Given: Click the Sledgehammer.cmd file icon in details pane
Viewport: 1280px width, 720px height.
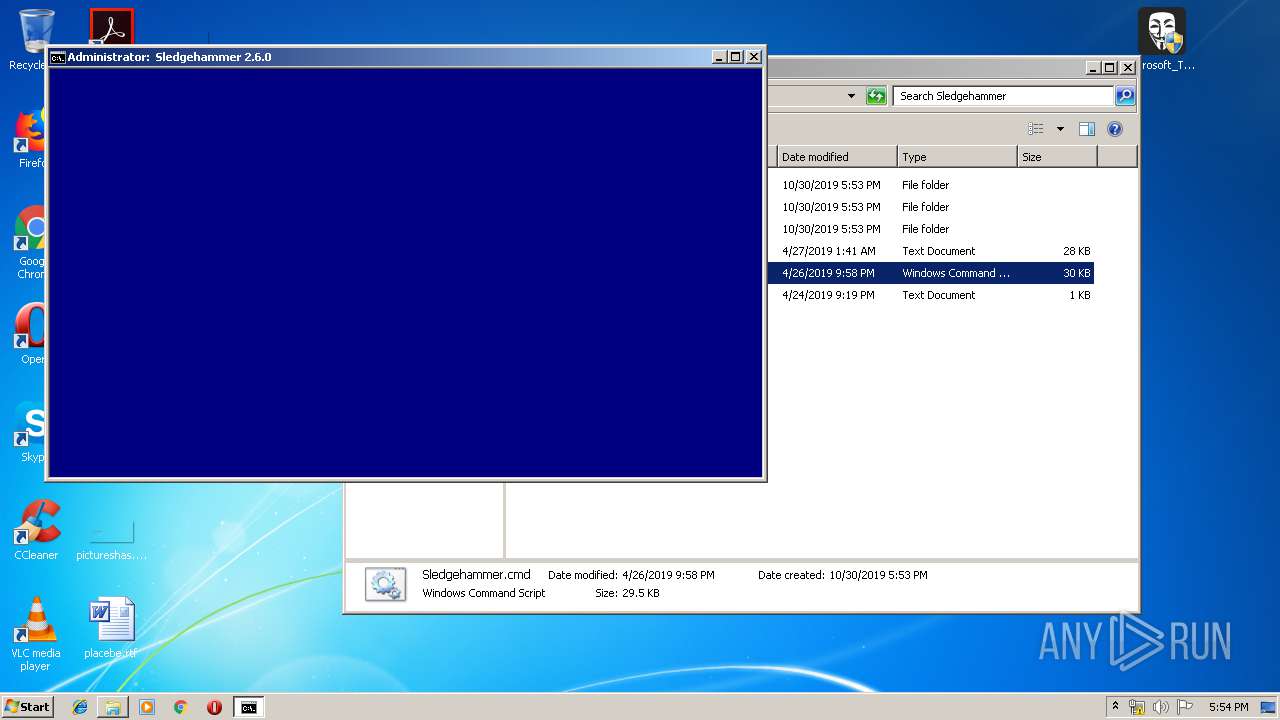Looking at the screenshot, I should click(x=385, y=584).
